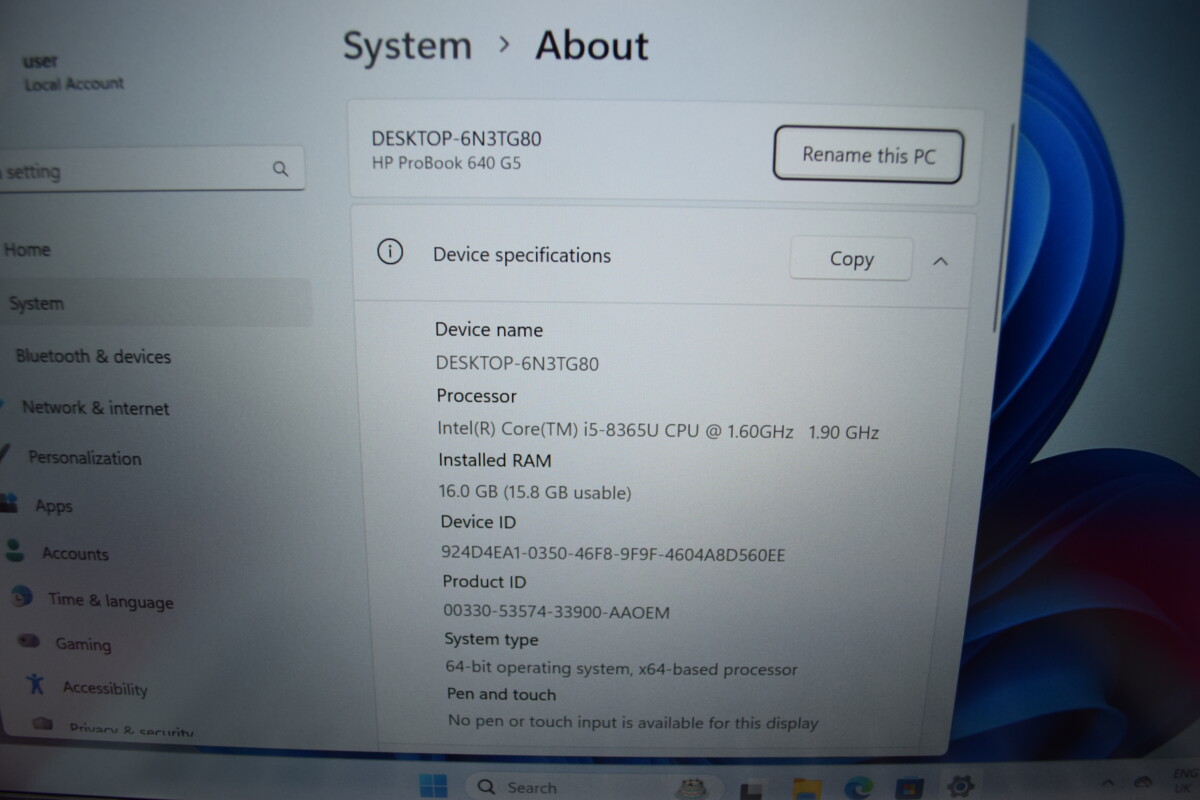Click the system type value 64-bit operating system
1200x800 pixels.
pos(621,668)
